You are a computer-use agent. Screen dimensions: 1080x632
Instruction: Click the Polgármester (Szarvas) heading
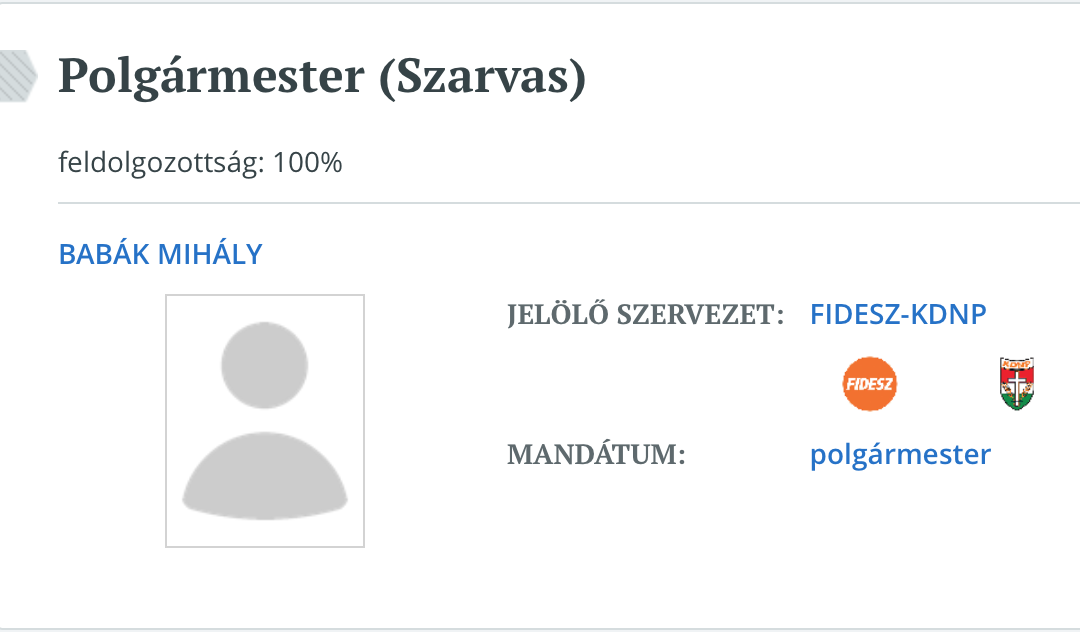pyautogui.click(x=321, y=77)
